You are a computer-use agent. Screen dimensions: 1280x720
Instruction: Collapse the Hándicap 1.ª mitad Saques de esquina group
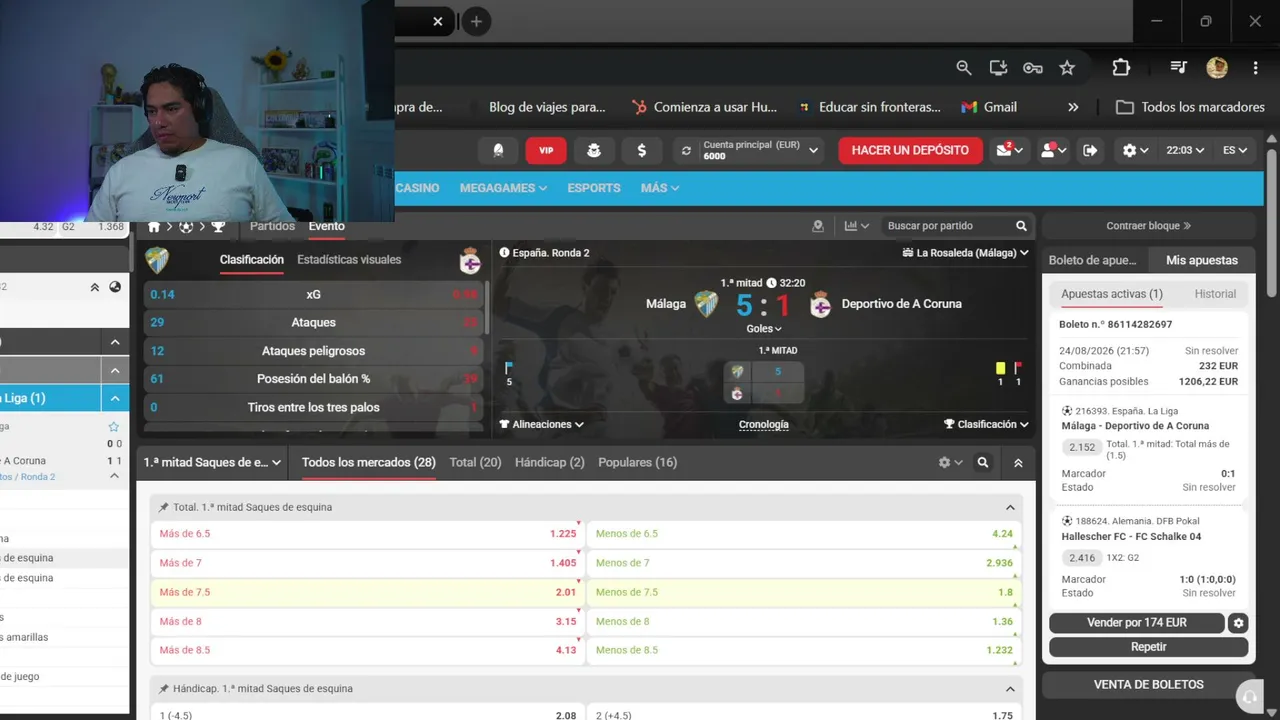click(x=1010, y=689)
